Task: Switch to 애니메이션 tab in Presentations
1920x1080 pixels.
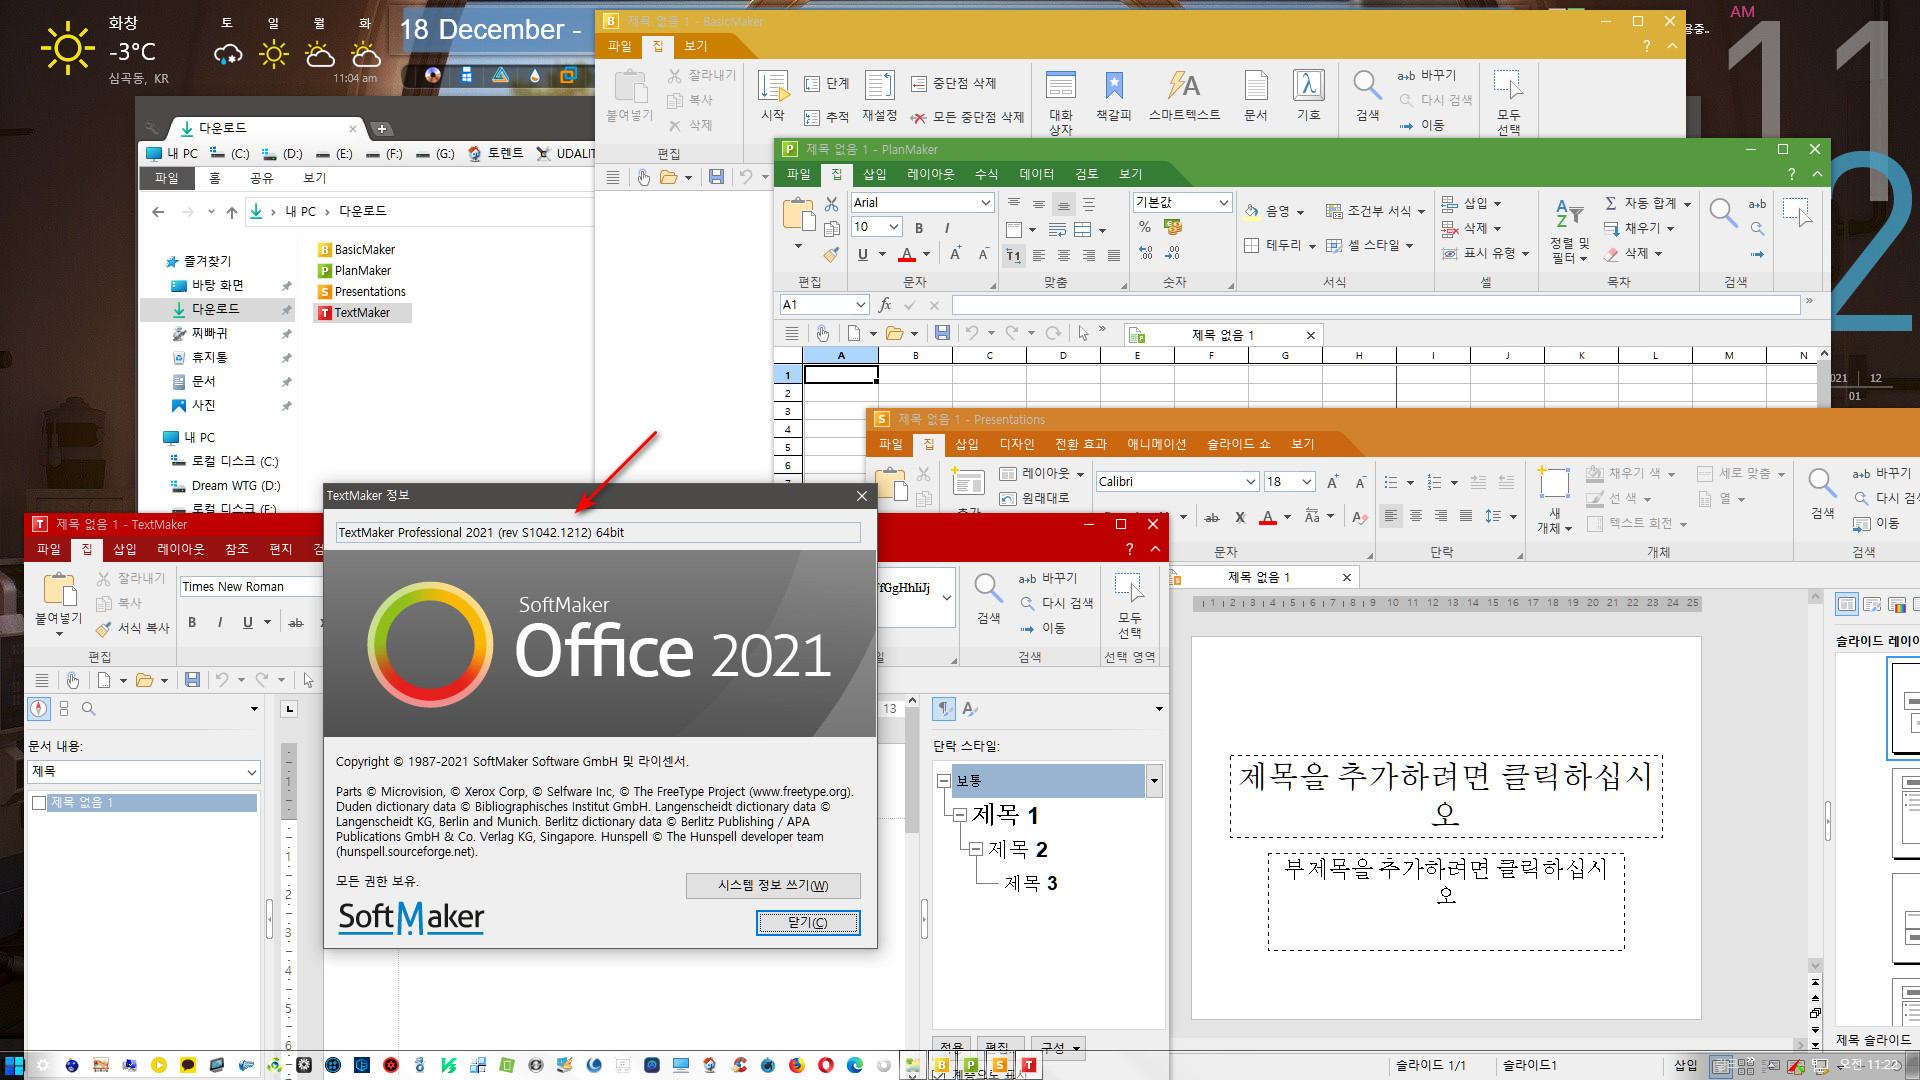Action: 1157,444
